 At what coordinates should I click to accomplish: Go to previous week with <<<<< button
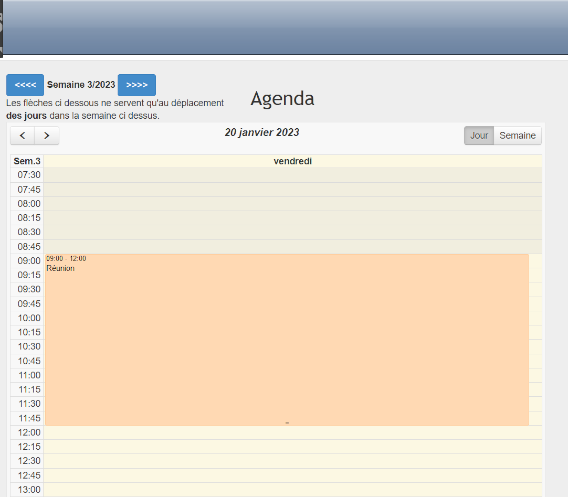click(x=25, y=85)
